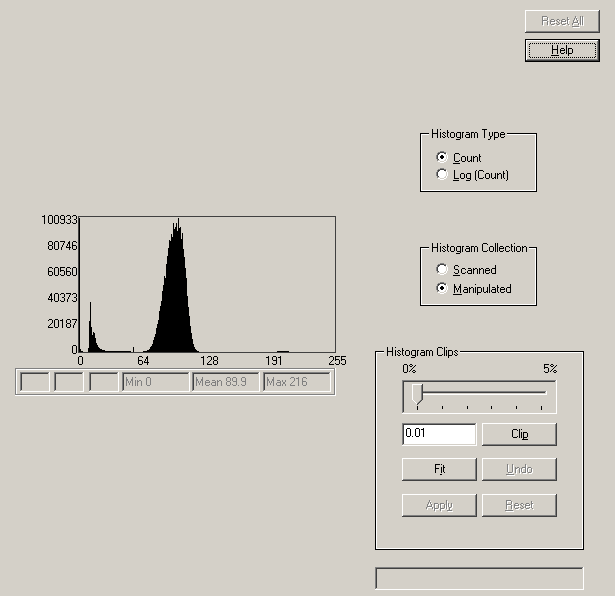The width and height of the screenshot is (615, 596).
Task: Click Reset in the Histogram Clips group
Action: click(x=519, y=505)
